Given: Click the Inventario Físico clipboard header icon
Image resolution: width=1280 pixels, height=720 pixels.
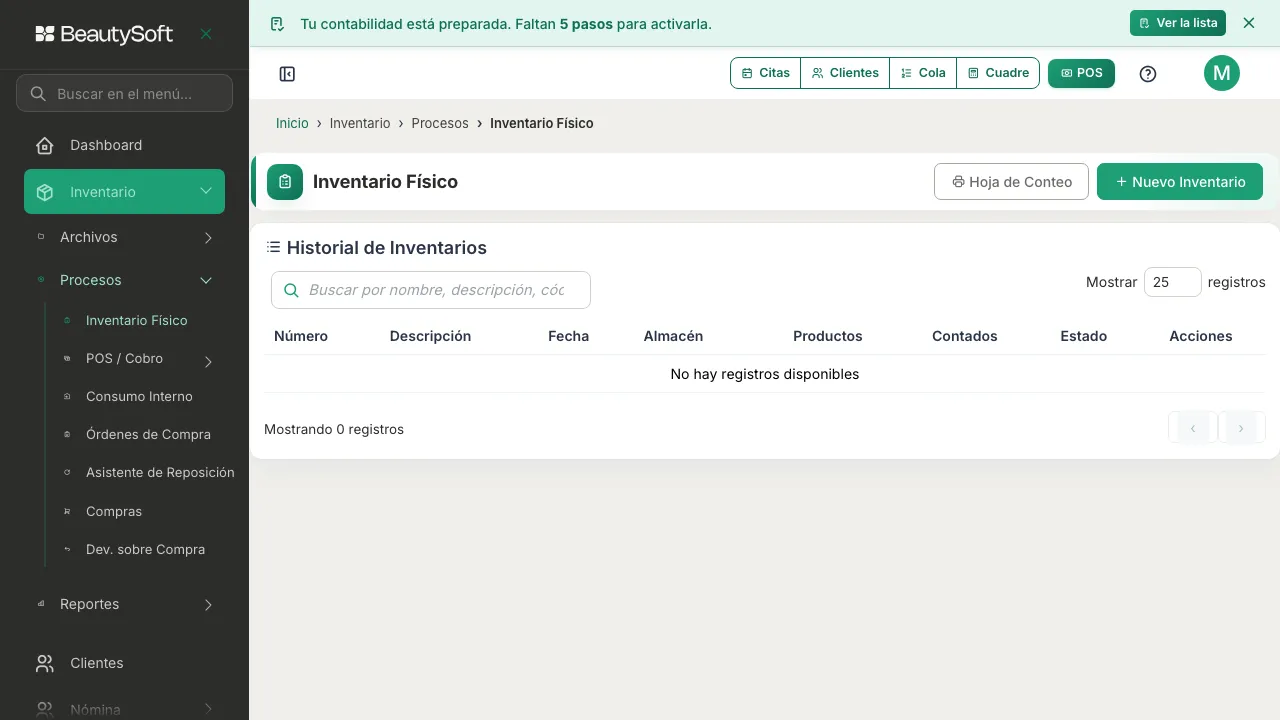Looking at the screenshot, I should tap(285, 182).
